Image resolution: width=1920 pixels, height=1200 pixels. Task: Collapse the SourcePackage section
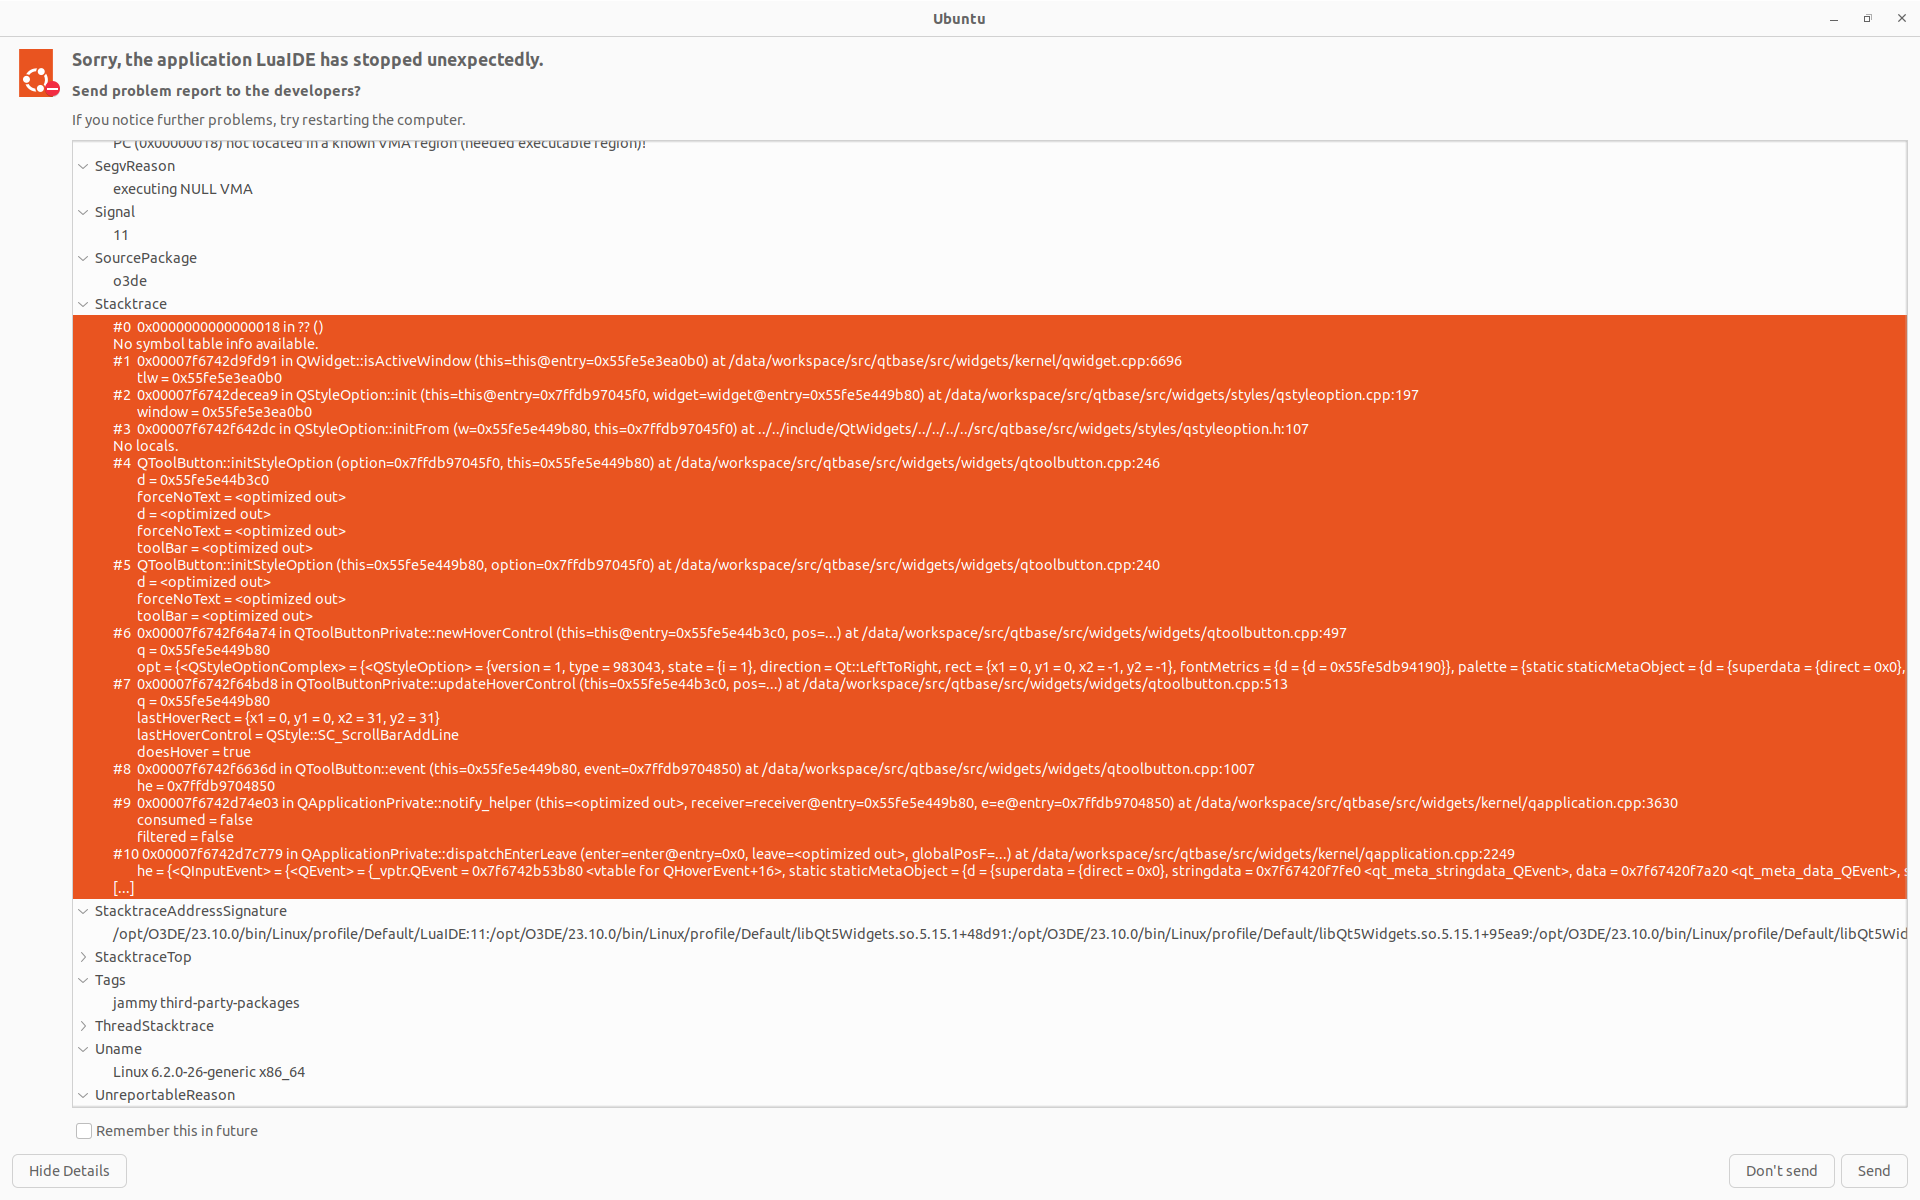coord(84,258)
